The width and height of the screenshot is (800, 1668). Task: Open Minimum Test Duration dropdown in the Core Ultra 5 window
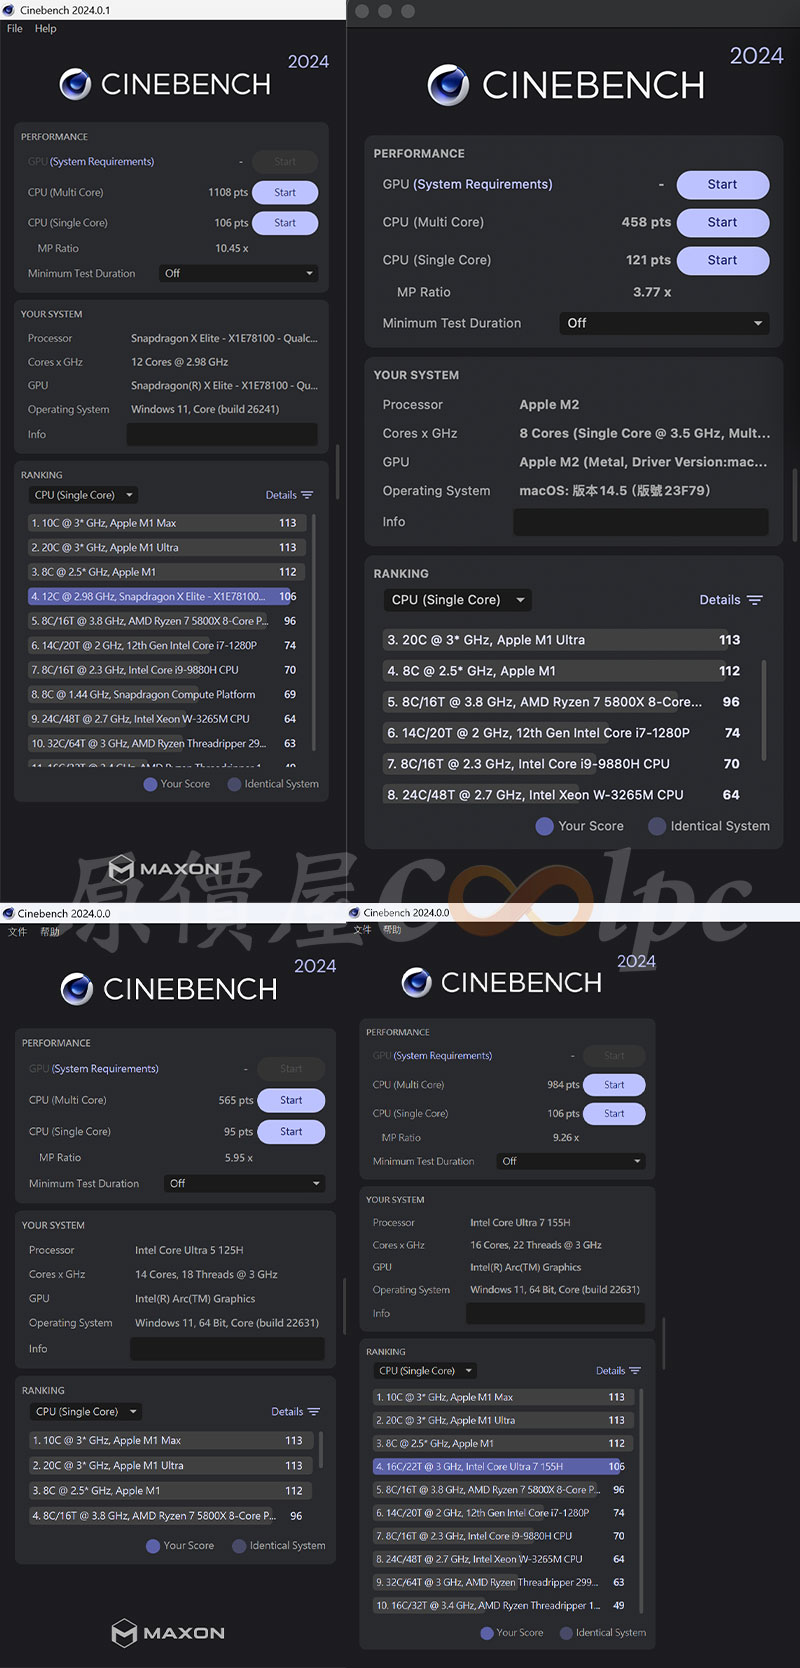(x=245, y=1183)
